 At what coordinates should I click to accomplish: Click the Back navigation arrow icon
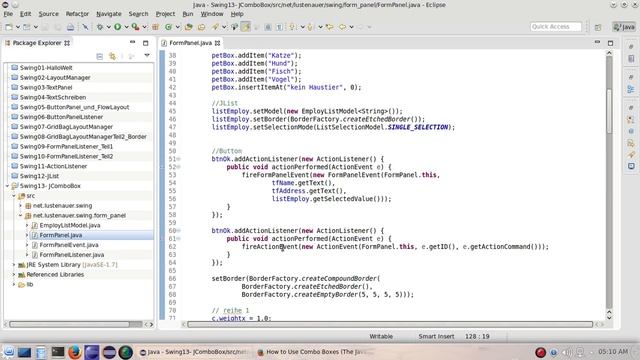pyautogui.click(x=342, y=27)
